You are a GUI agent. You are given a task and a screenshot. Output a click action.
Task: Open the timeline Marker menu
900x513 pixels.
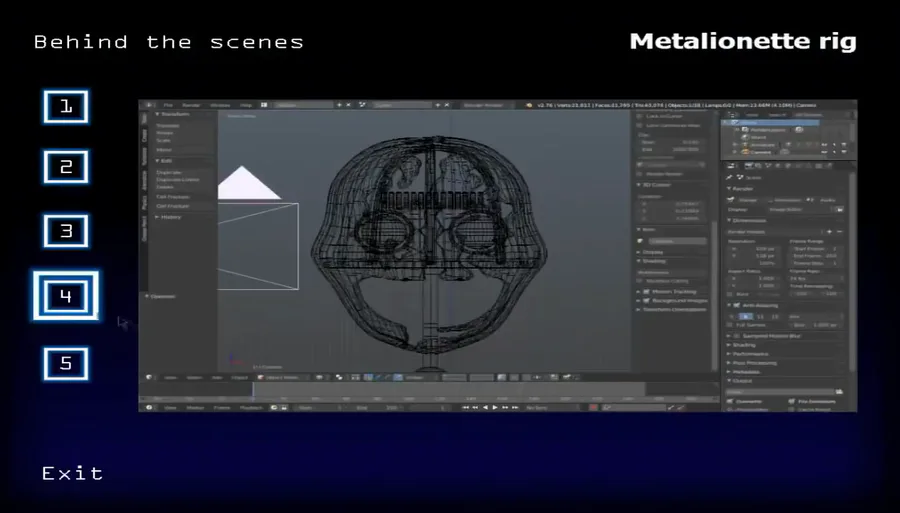(195, 407)
